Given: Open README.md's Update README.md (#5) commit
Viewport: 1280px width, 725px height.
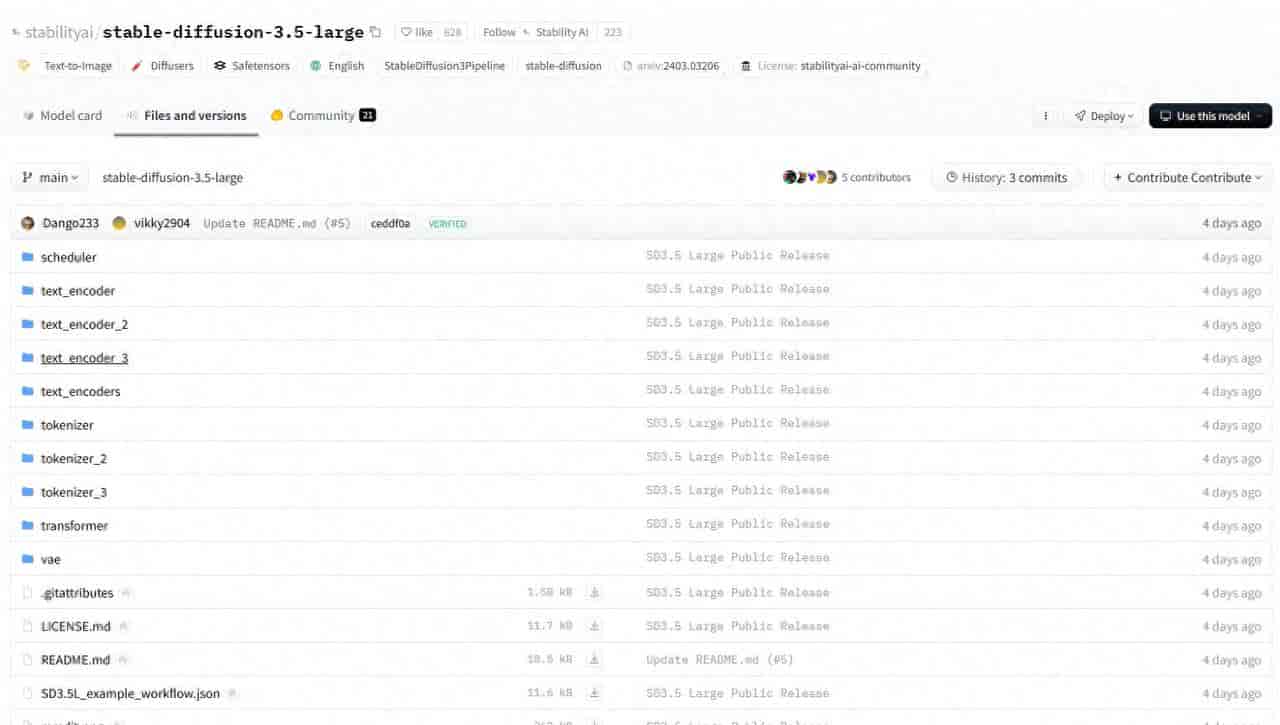Looking at the screenshot, I should point(720,660).
